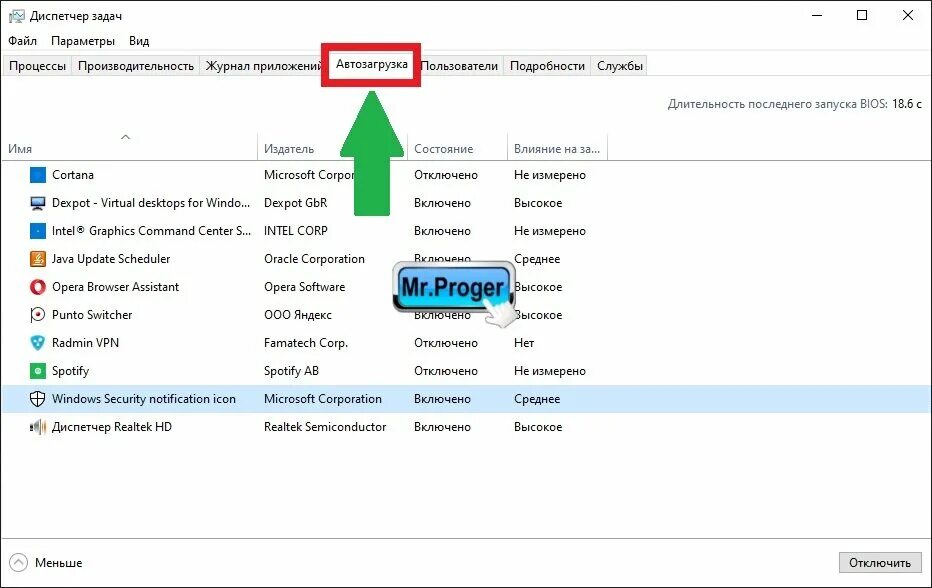Click the BIOS time value 18.6 с
932x588 pixels.
point(906,104)
